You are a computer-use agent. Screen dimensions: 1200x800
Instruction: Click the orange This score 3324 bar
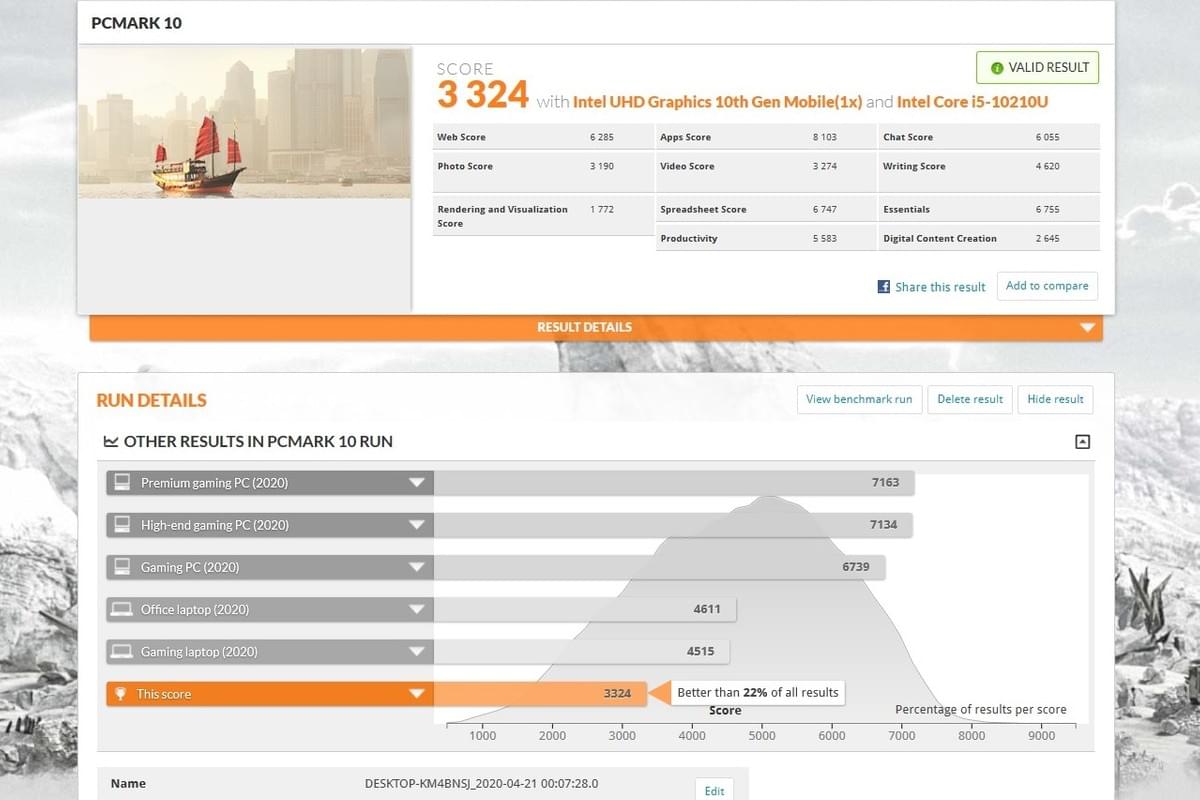[540, 693]
